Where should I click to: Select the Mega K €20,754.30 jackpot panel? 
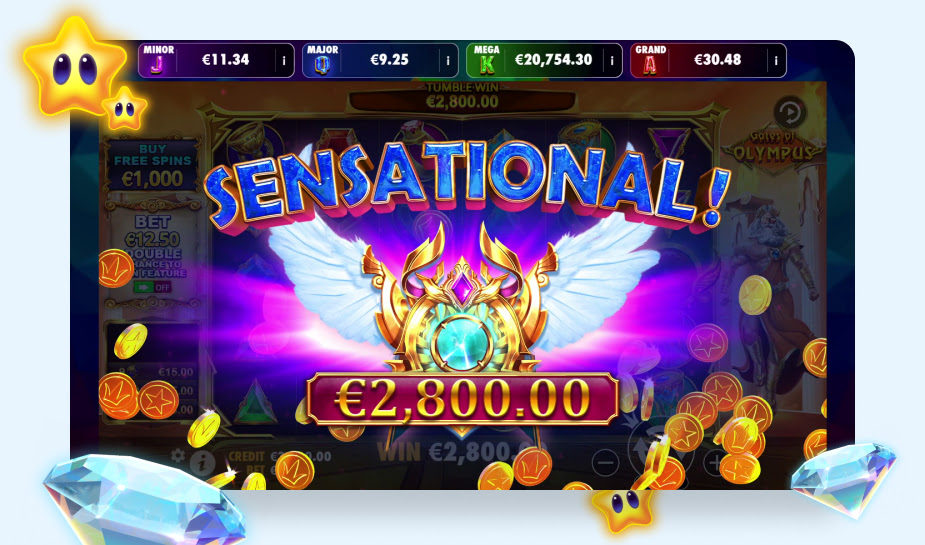pos(544,60)
